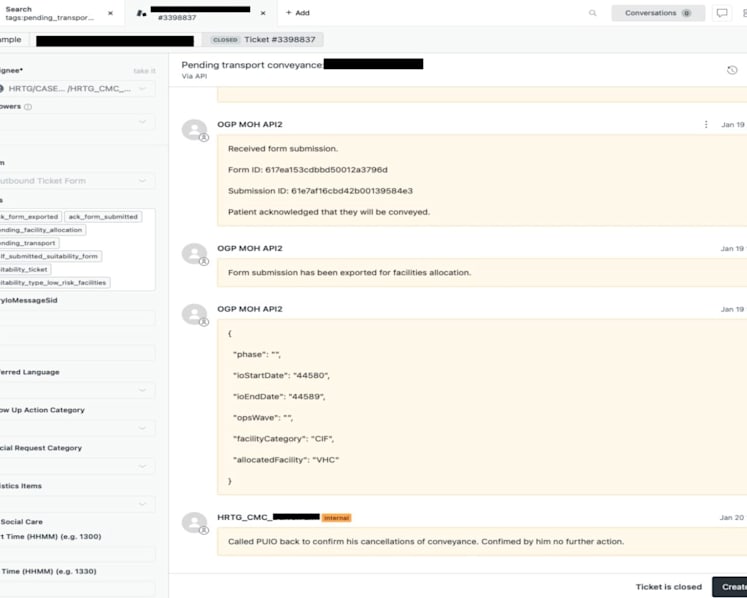Screen dimensions: 747x598
Task: Open the search magnifier icon
Action: click(593, 13)
